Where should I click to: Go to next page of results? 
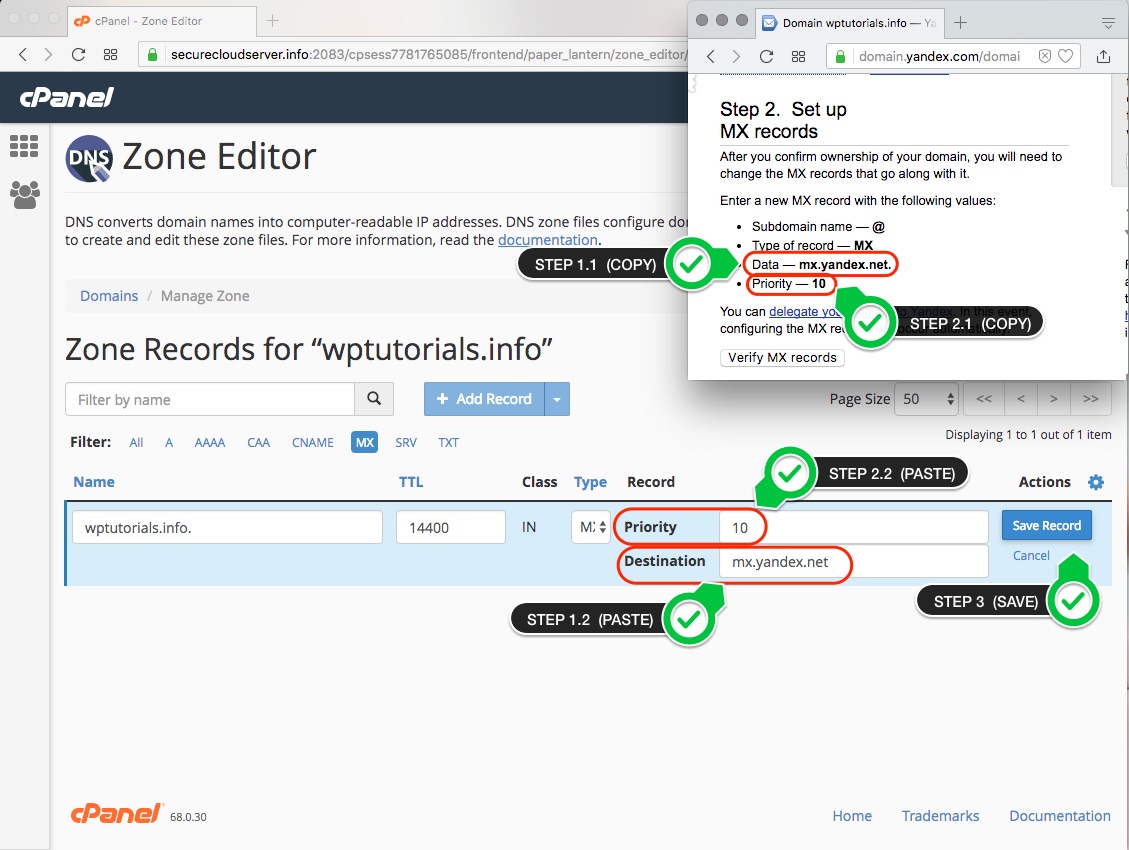click(x=1054, y=399)
